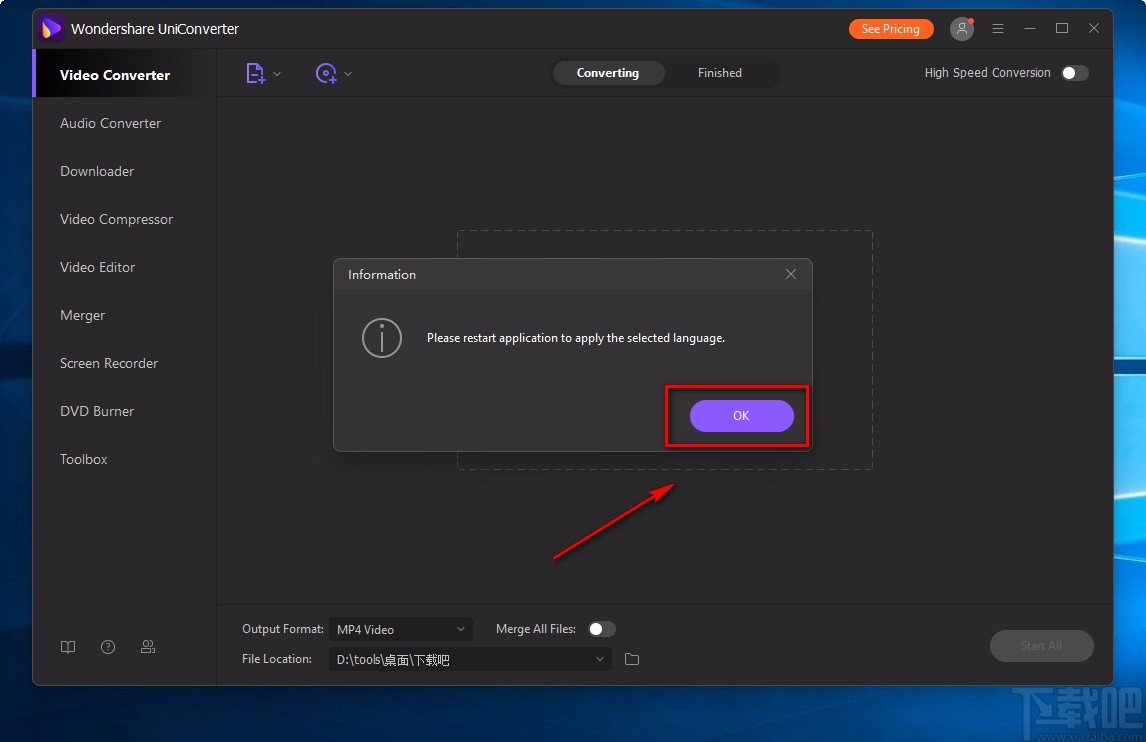1146x742 pixels.
Task: Toggle Merge All Files switch
Action: (602, 629)
